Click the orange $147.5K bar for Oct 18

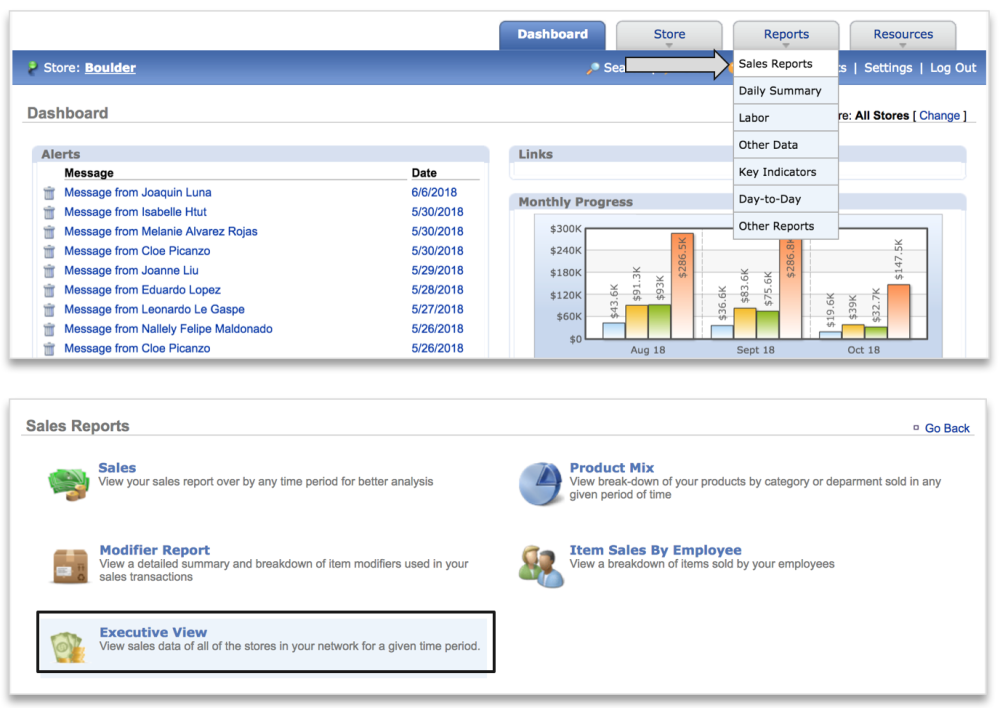899,311
